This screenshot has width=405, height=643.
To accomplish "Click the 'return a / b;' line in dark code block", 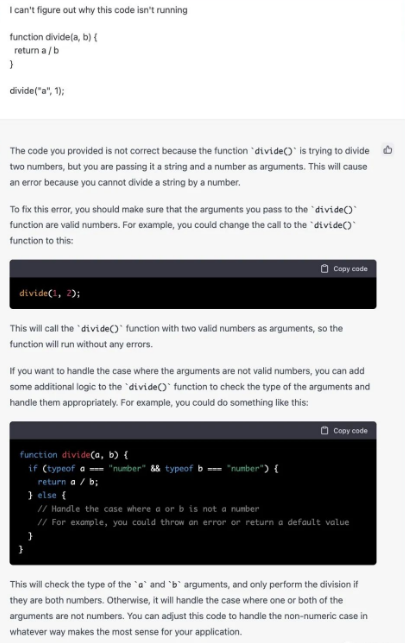I will (x=68, y=482).
